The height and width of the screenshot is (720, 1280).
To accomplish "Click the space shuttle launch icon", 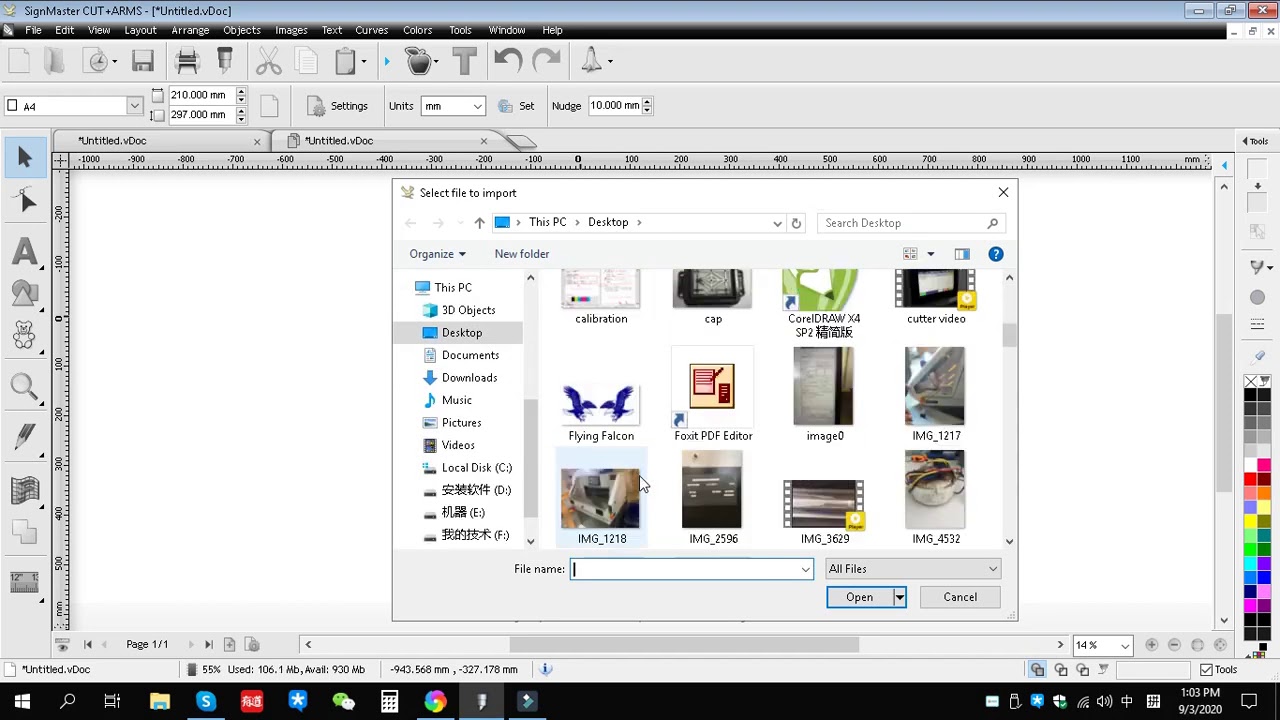I will [592, 62].
